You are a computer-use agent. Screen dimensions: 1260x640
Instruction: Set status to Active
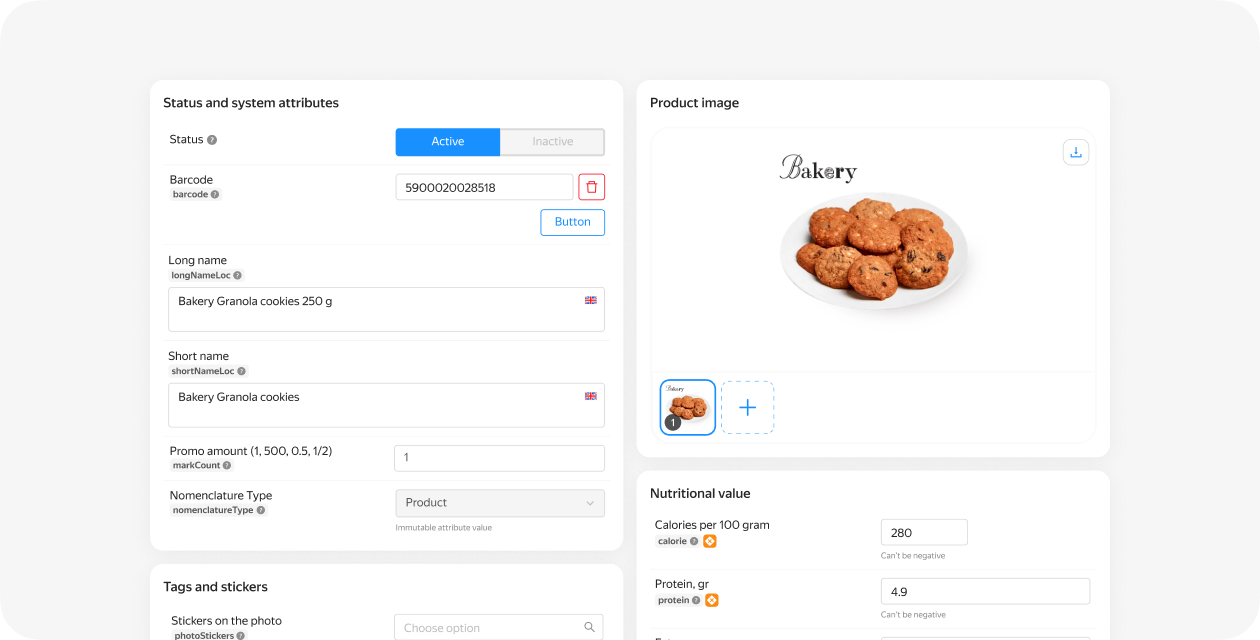(x=448, y=142)
